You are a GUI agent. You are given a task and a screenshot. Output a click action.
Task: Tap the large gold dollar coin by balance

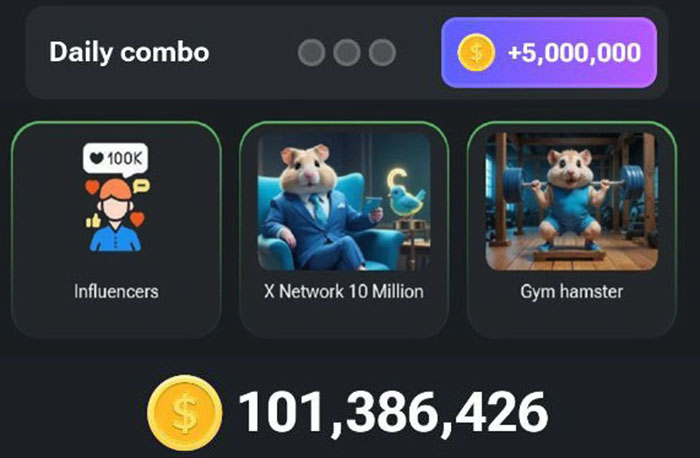pyautogui.click(x=185, y=412)
